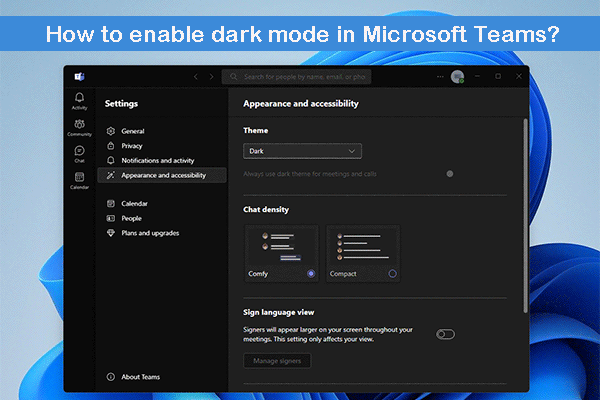Click the Plans and upgrades diamond icon
This screenshot has width=600, height=400.
(111, 233)
